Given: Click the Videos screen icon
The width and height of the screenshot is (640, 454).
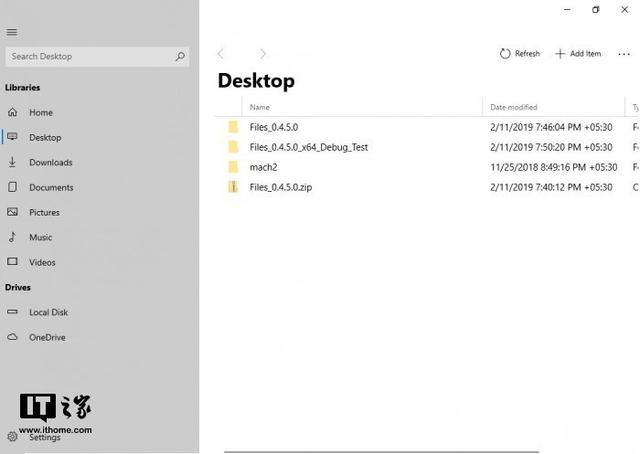Looking at the screenshot, I should 13,262.
